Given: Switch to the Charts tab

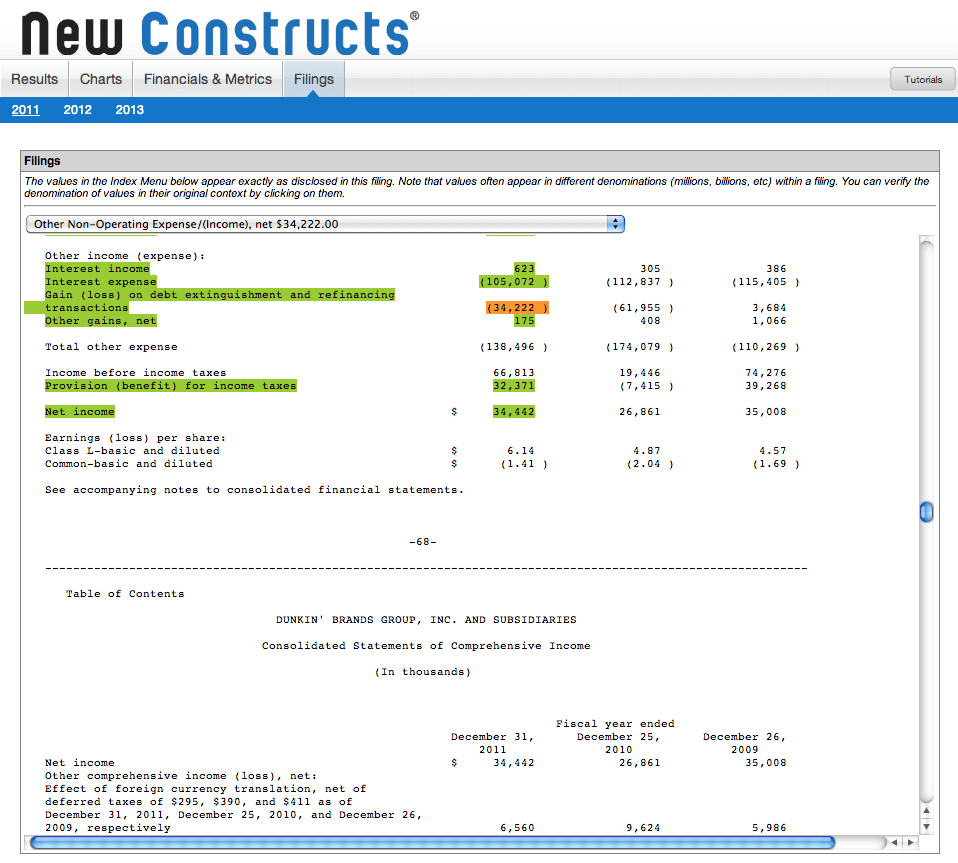Looking at the screenshot, I should click(x=101, y=79).
